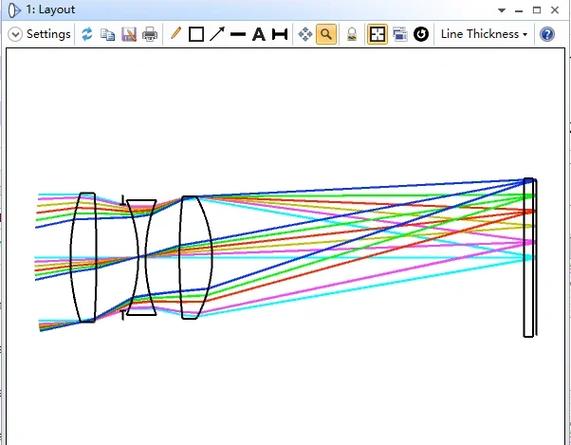The height and width of the screenshot is (445, 571).
Task: Click the clone window icon
Action: click(x=400, y=35)
